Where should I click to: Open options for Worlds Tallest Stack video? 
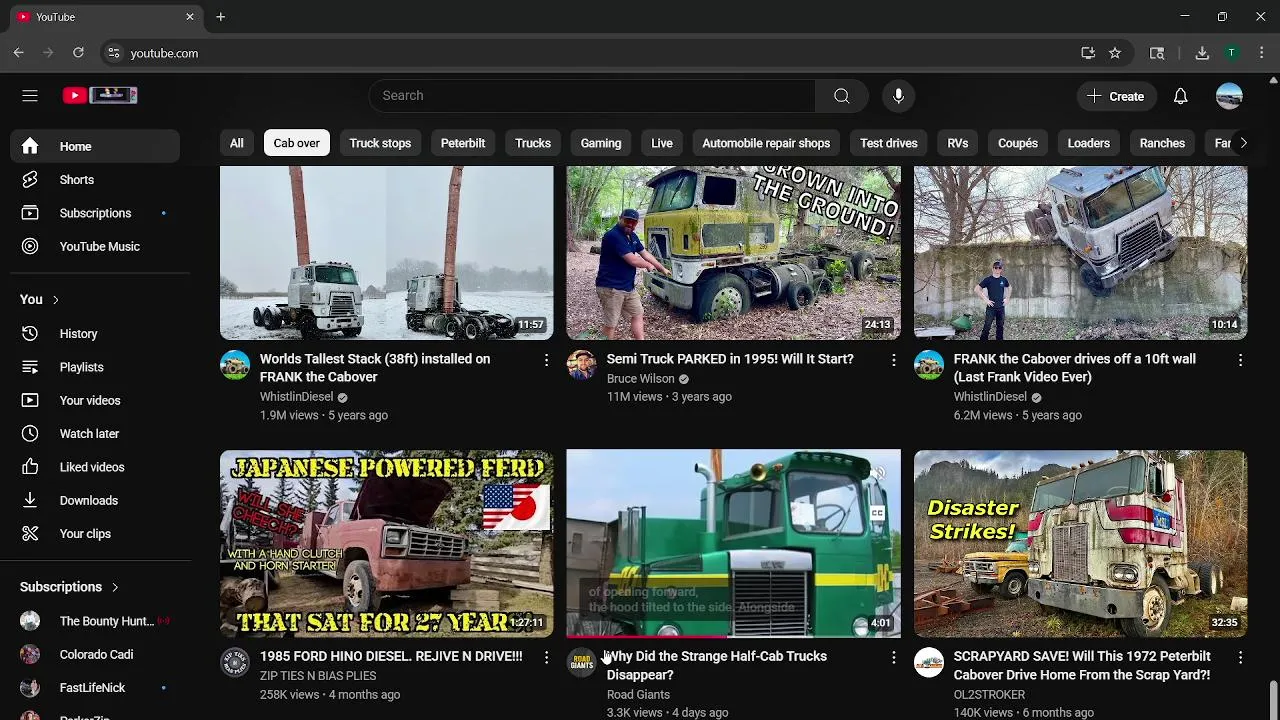click(546, 360)
